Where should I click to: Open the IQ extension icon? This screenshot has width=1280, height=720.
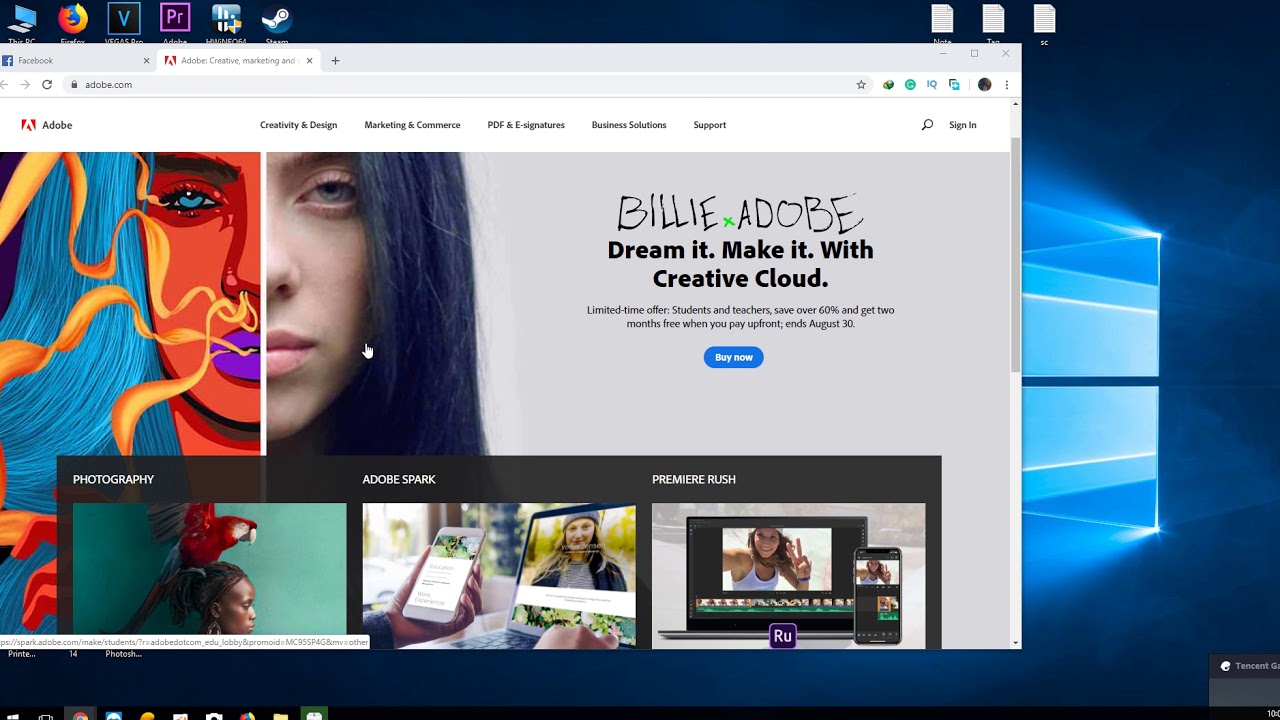point(932,85)
